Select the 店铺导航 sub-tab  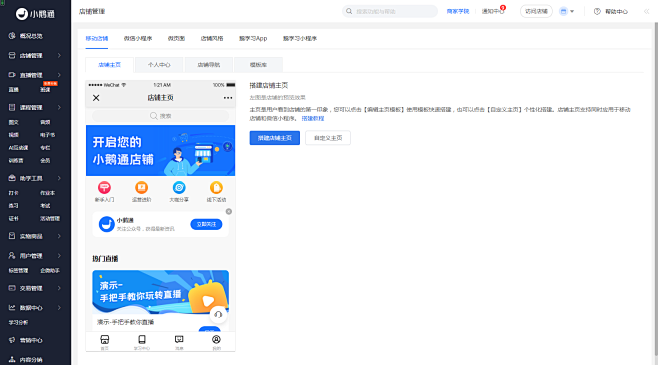point(209,65)
